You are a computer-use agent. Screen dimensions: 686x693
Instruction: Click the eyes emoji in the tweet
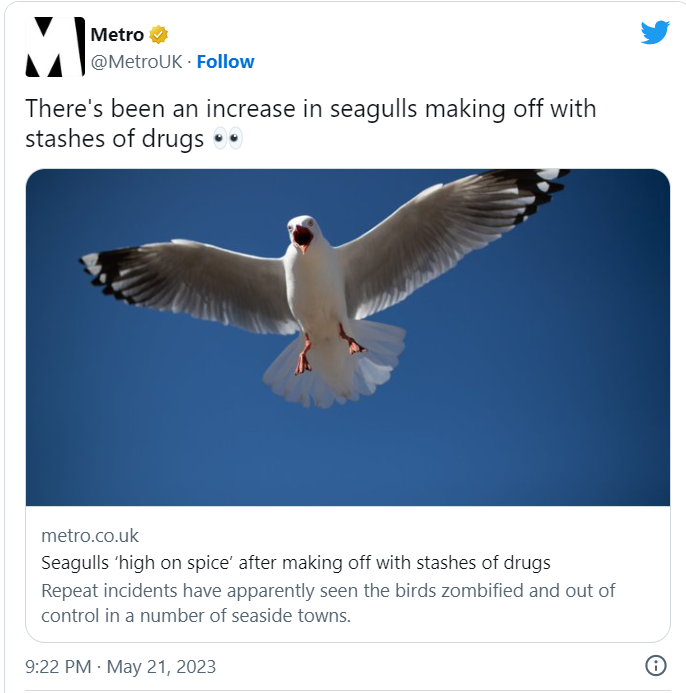(x=228, y=139)
